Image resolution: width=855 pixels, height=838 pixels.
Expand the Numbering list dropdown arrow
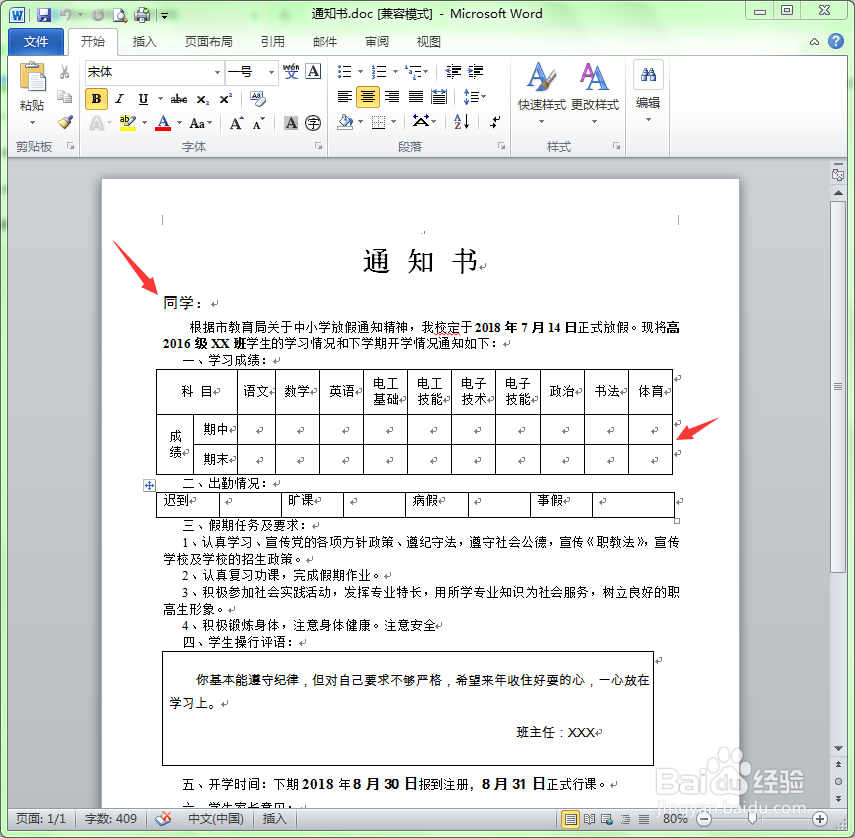click(395, 71)
